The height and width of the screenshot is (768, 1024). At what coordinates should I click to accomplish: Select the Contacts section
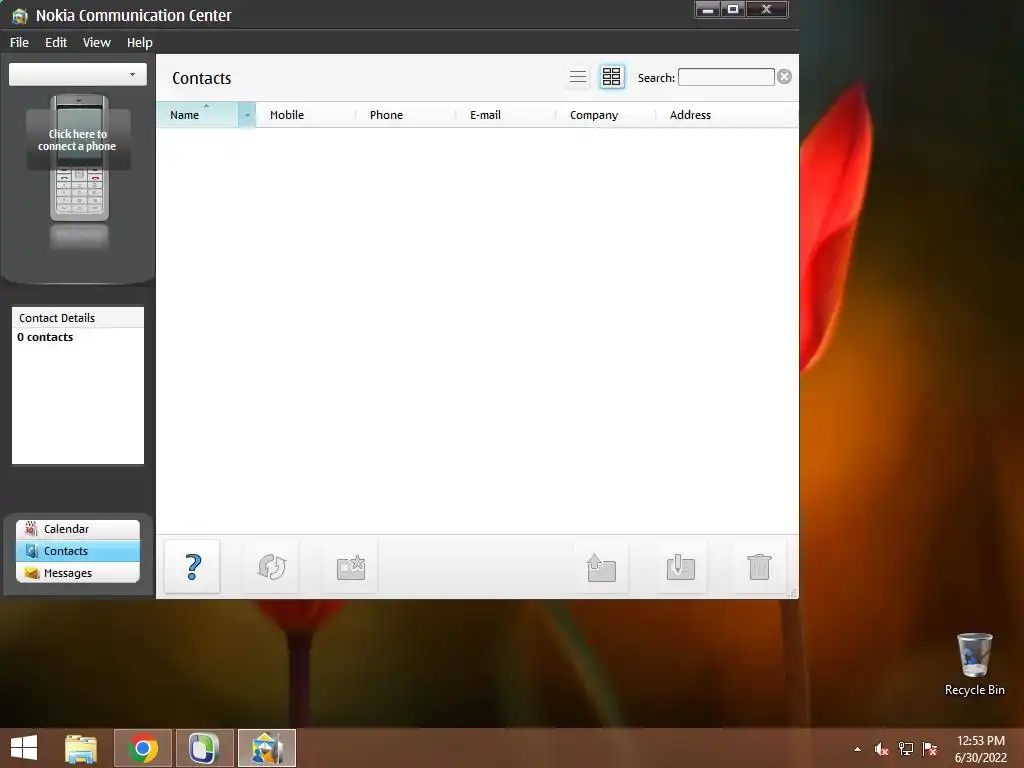pos(78,551)
